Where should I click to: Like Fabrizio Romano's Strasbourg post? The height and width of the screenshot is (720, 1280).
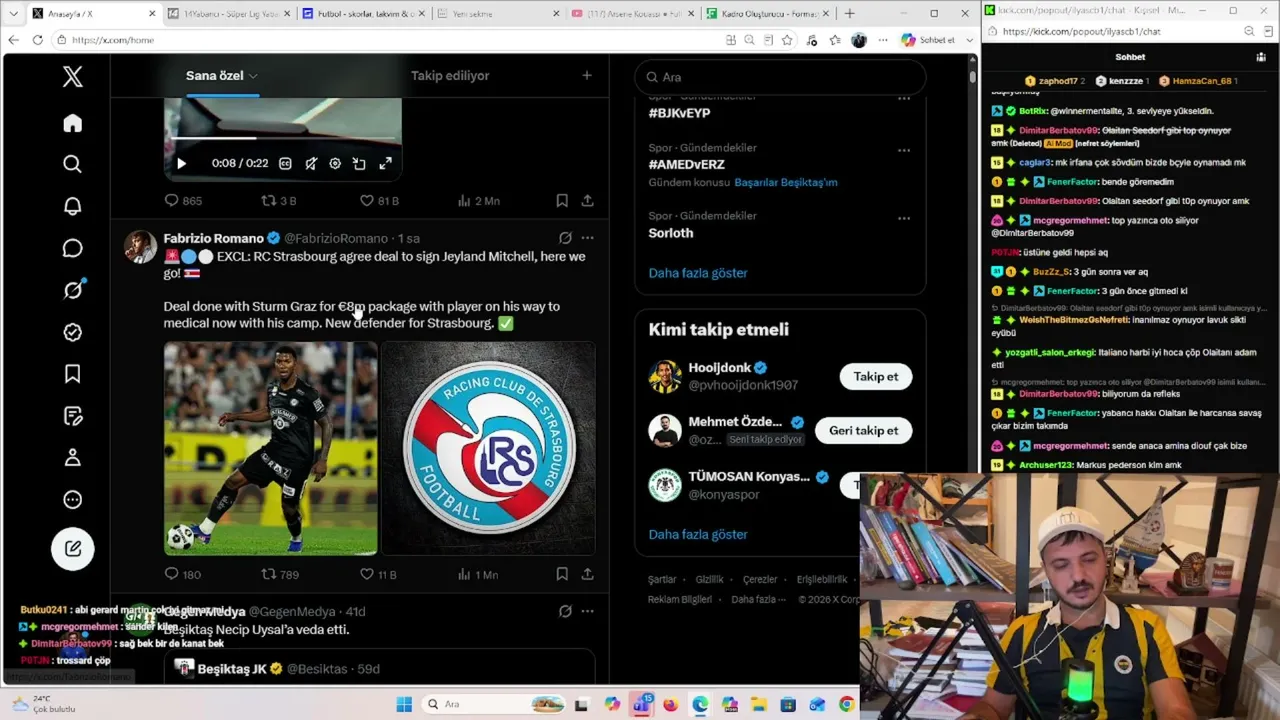coord(378,574)
